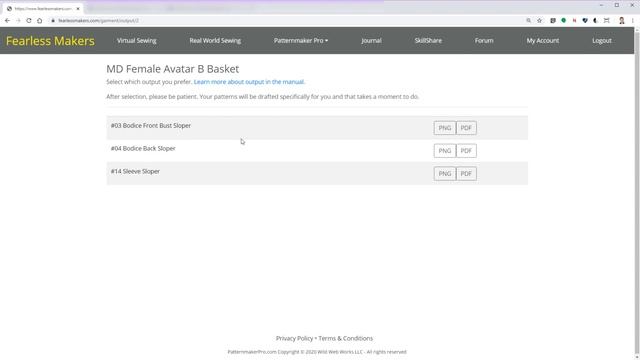Close the Fearless Makers browser tab
640x360 pixels.
pyautogui.click(x=78, y=9)
